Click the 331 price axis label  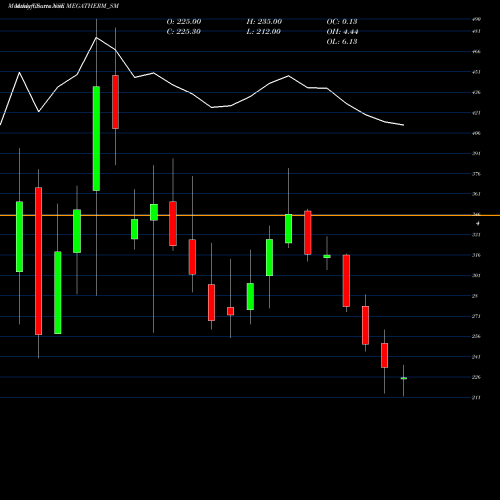tap(476, 235)
